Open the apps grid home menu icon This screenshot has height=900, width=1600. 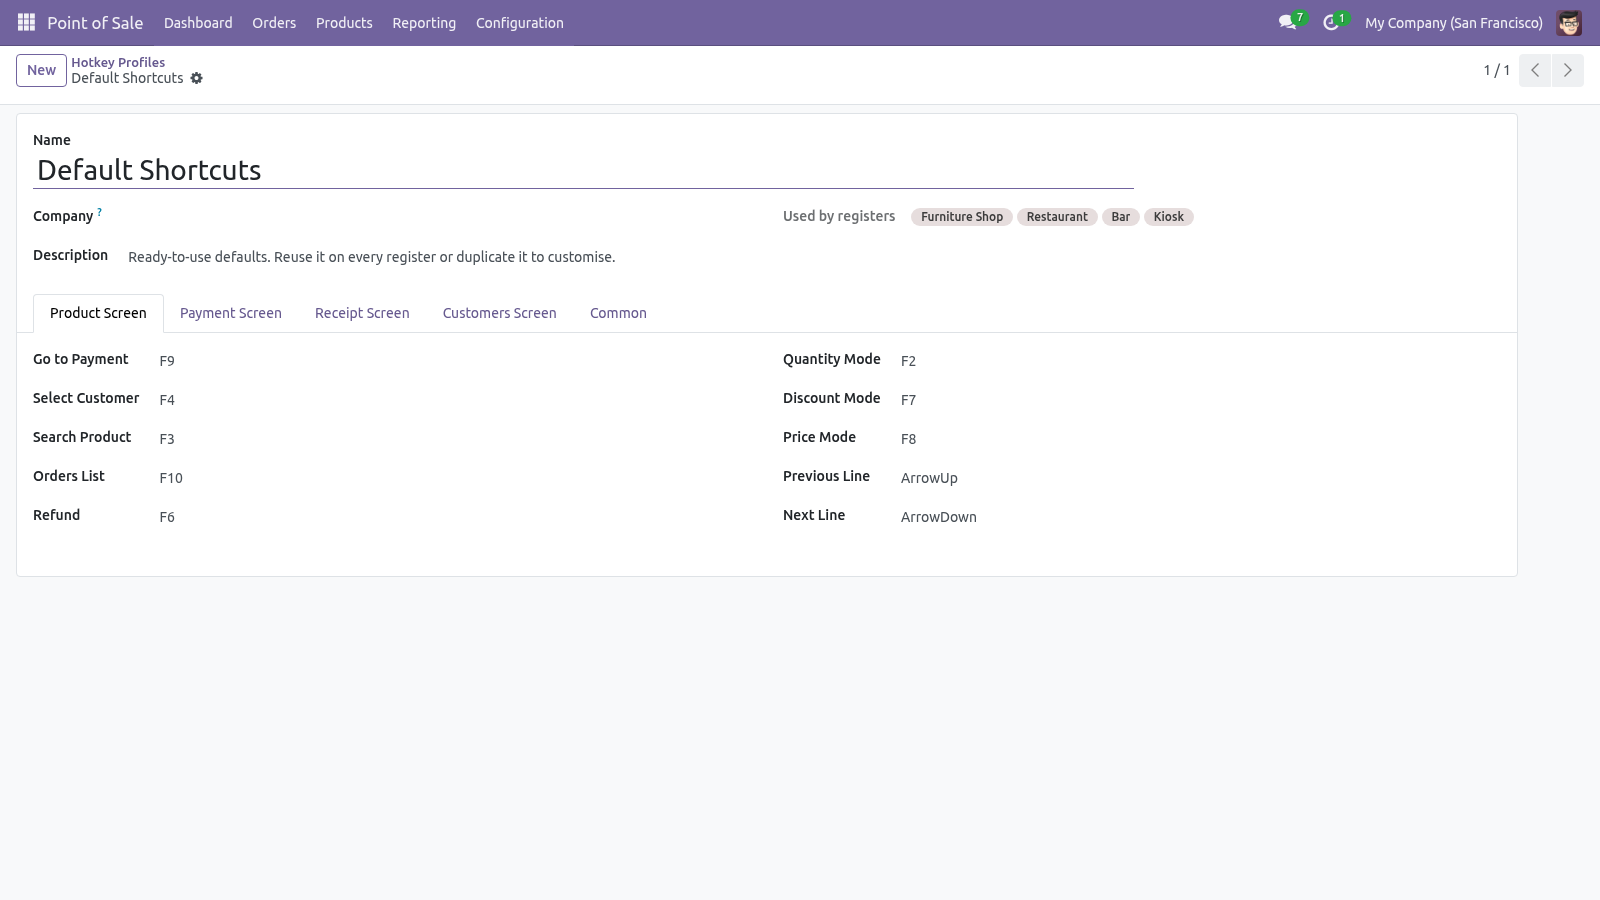pyautogui.click(x=27, y=22)
